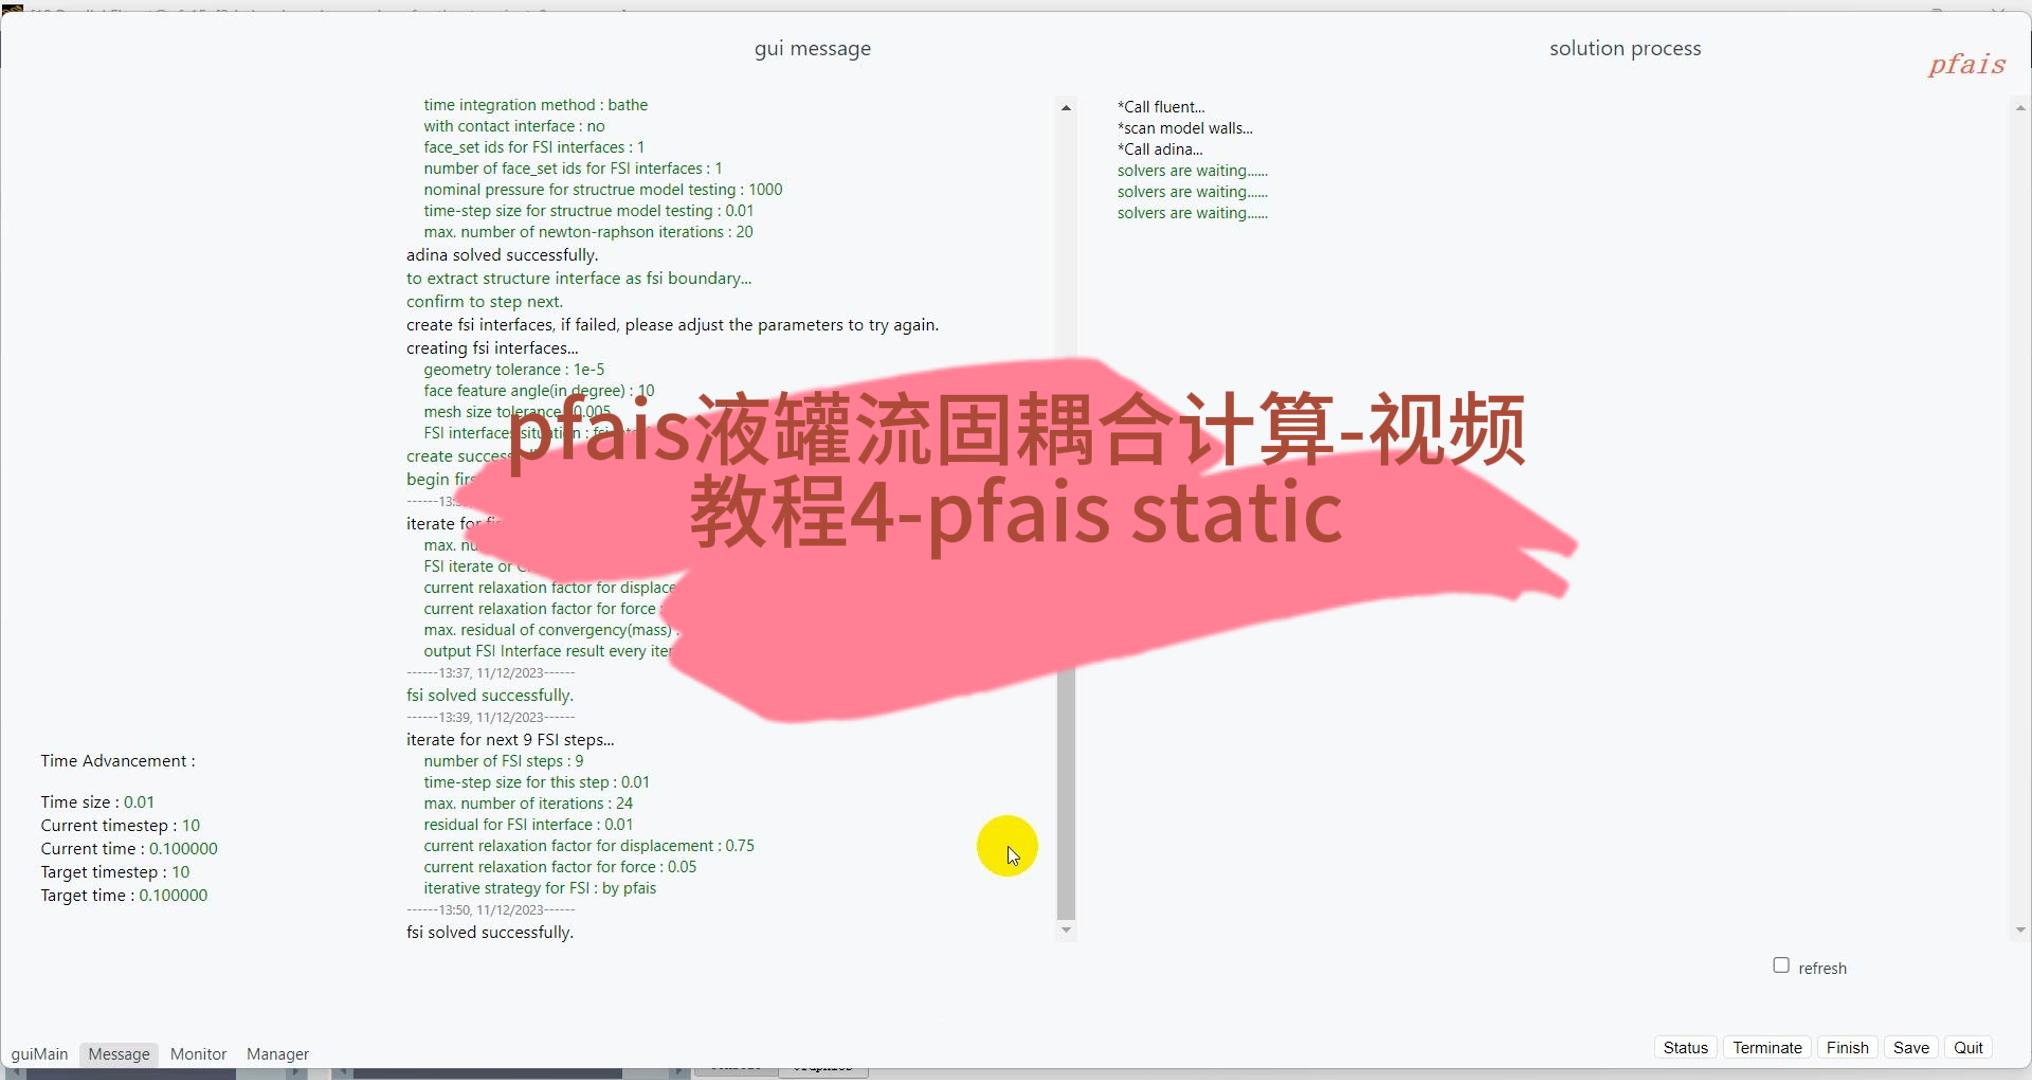This screenshot has height=1080, width=2032.
Task: Click the 'solution process' heading
Action: (x=1625, y=48)
